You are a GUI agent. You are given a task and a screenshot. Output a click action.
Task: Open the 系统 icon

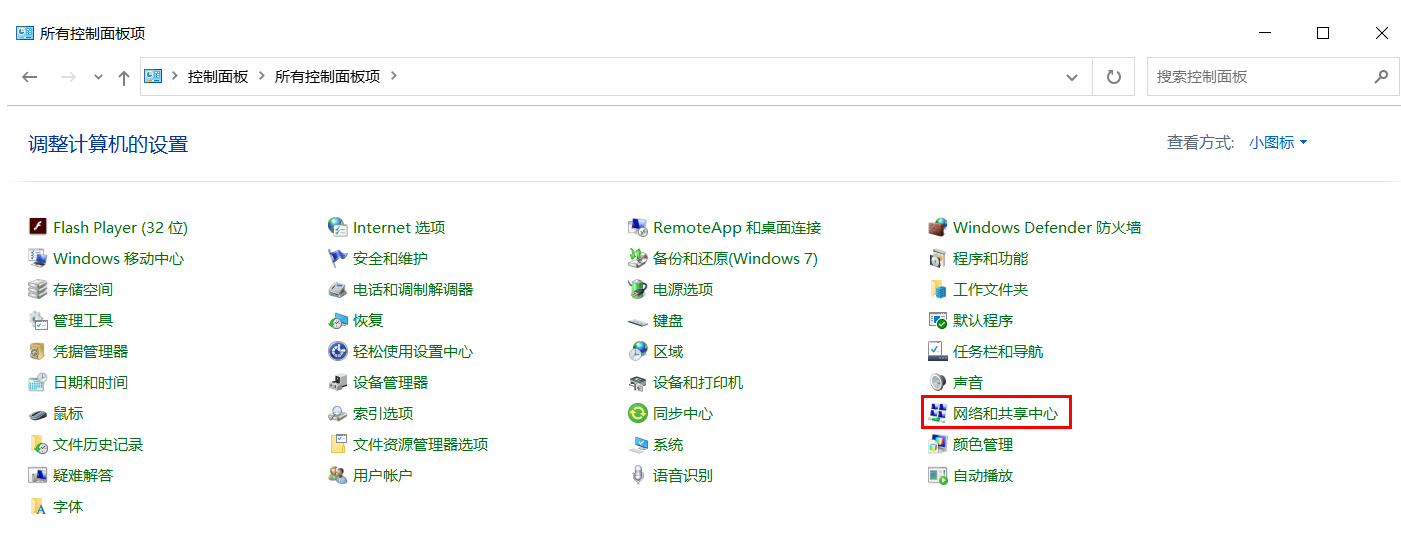click(638, 444)
